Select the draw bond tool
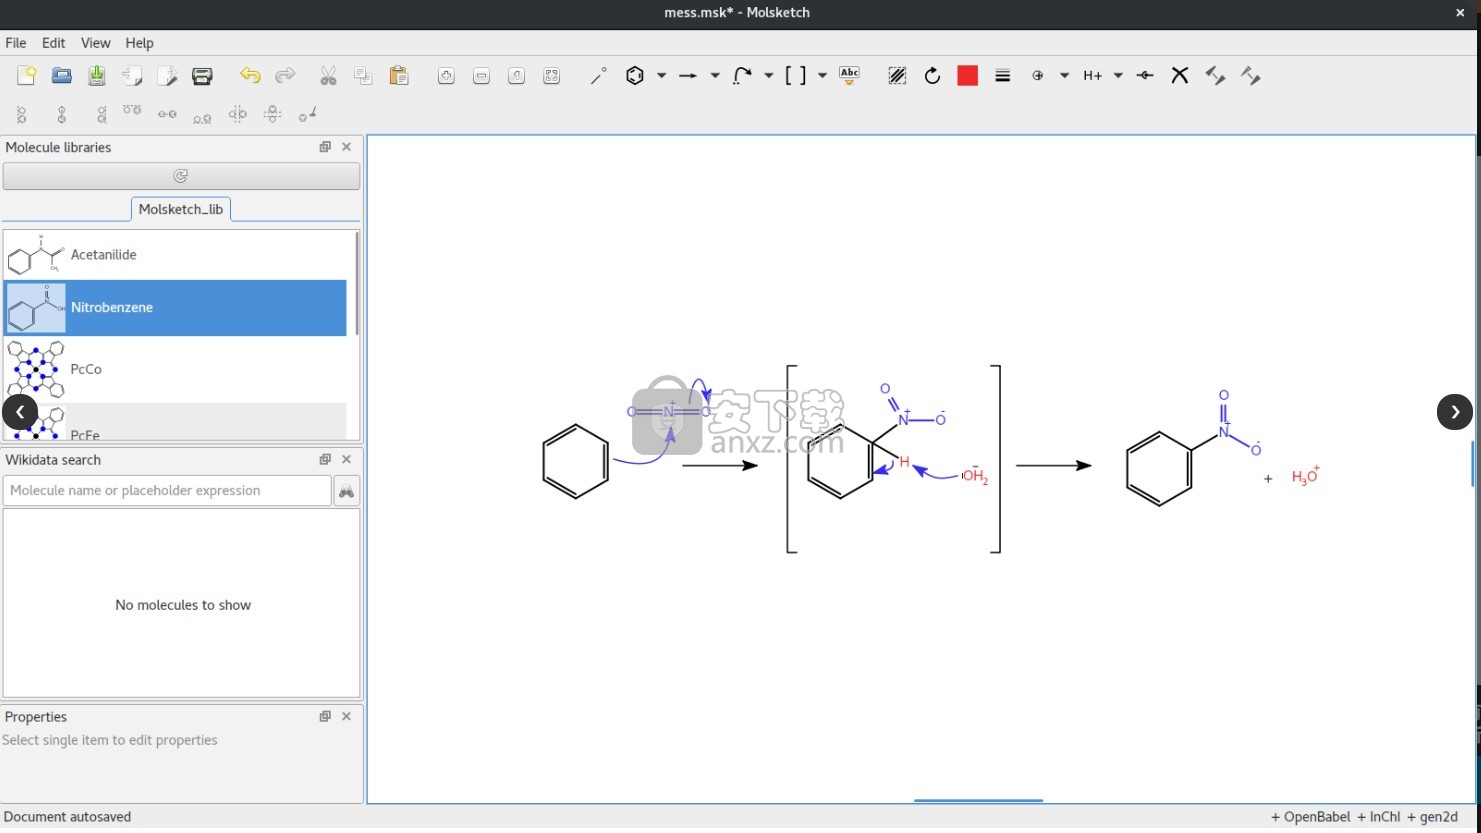The height and width of the screenshot is (833, 1481). point(598,76)
